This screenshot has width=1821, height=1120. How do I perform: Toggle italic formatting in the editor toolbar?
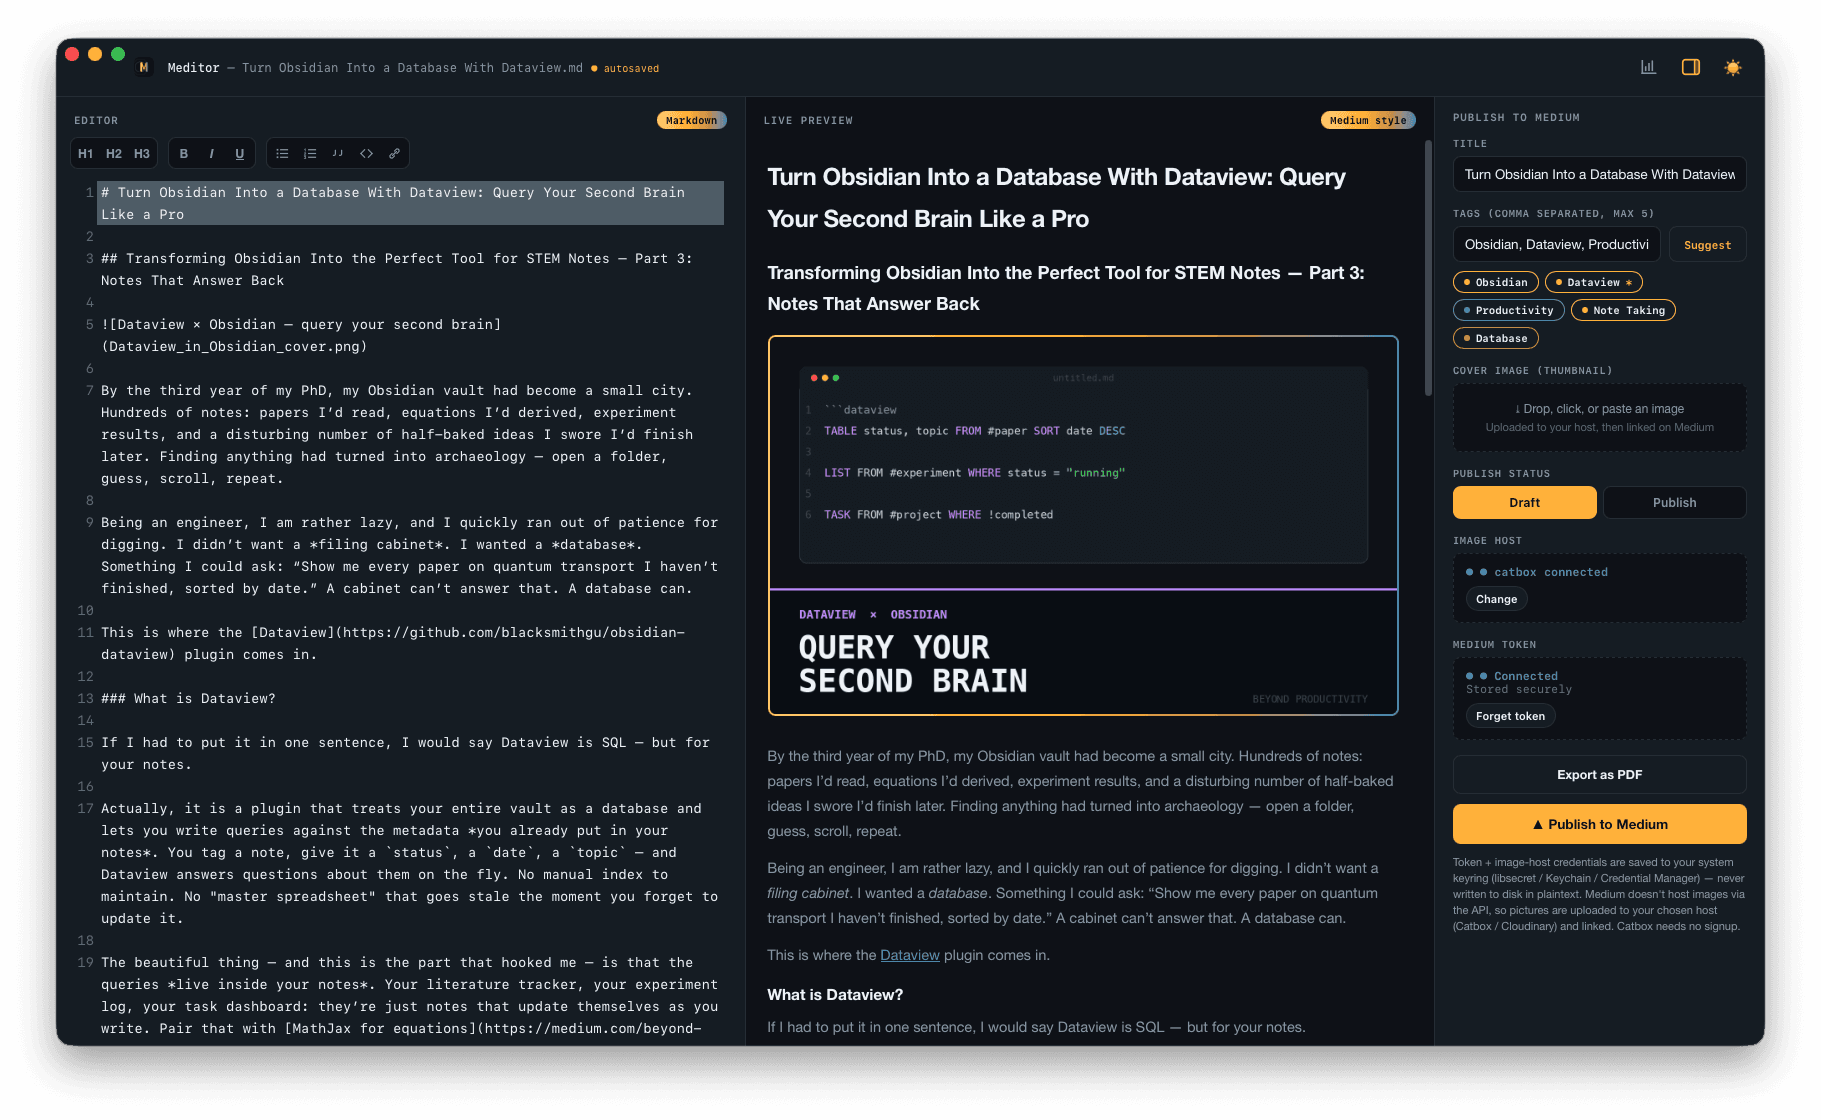click(212, 153)
